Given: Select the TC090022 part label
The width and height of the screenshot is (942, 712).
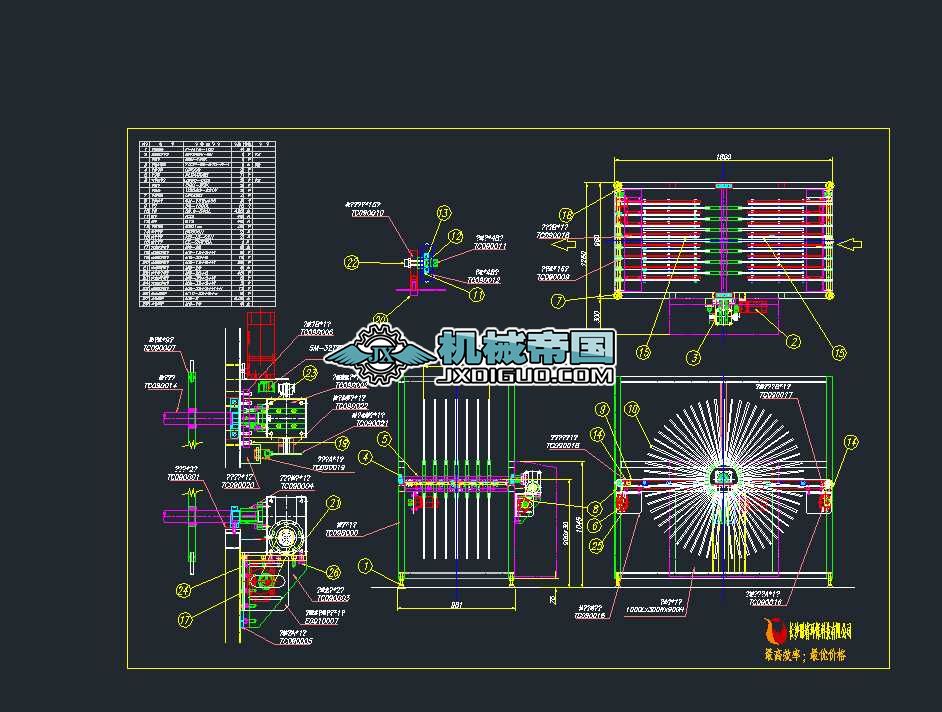Looking at the screenshot, I should pos(352,406).
